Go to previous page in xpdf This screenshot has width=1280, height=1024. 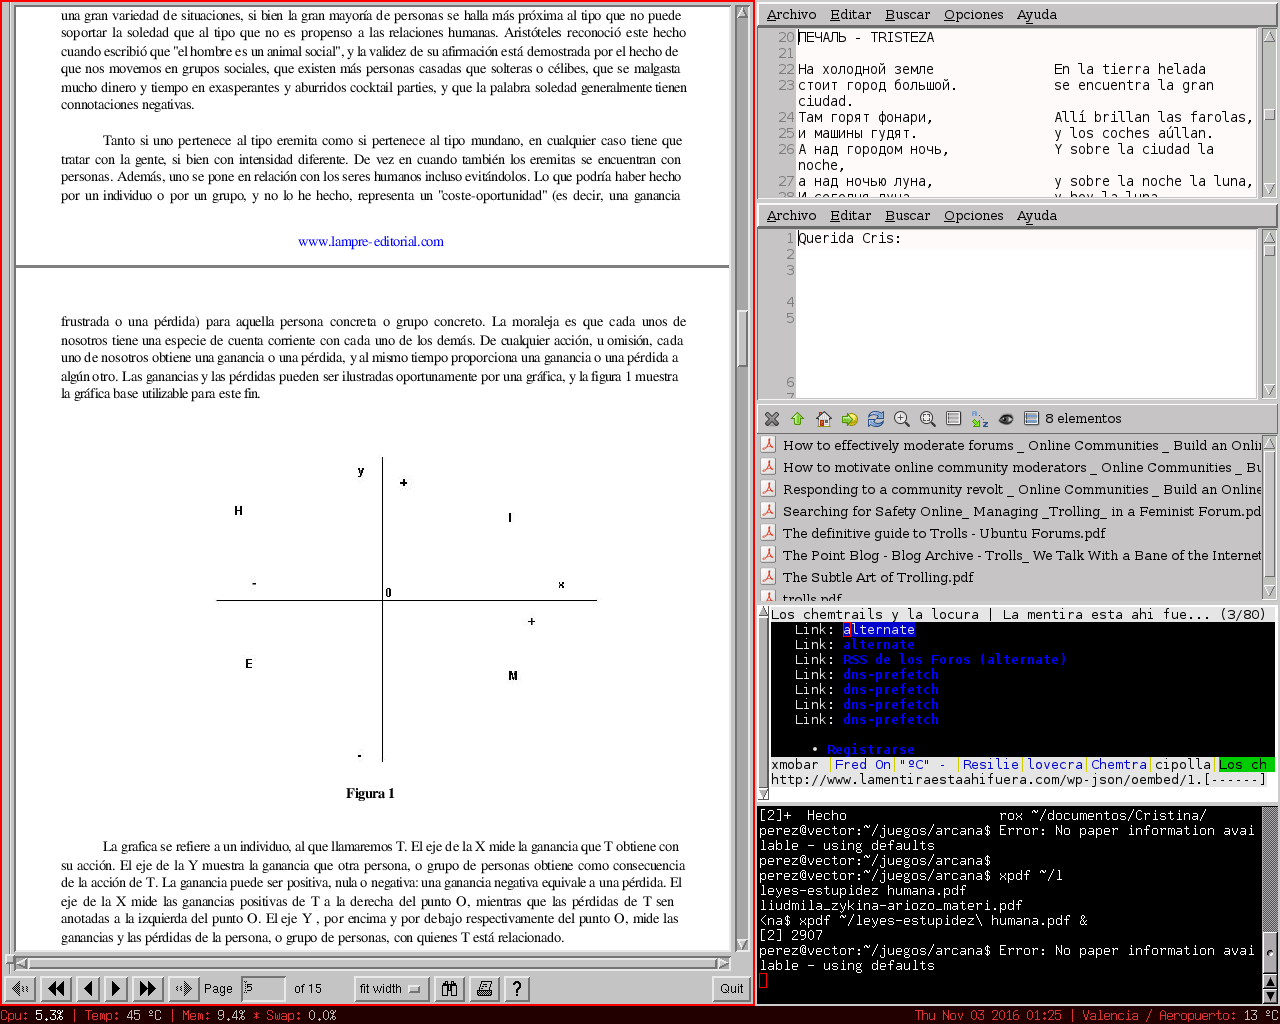point(88,989)
